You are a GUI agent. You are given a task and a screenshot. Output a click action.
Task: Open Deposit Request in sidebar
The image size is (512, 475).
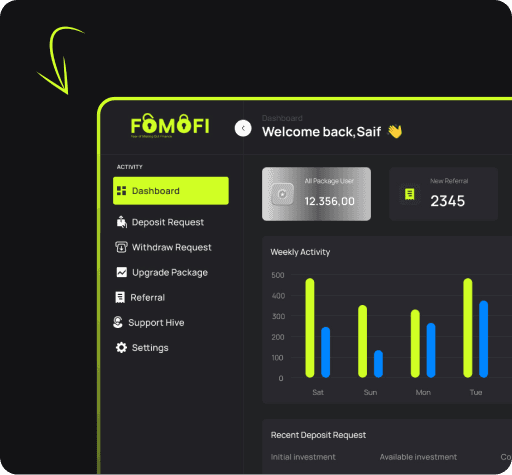click(168, 222)
